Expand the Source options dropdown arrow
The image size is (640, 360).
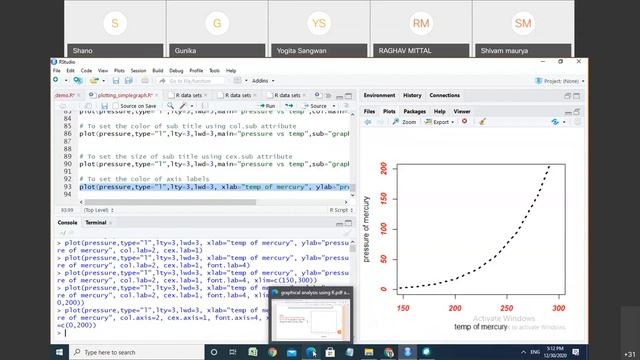point(333,106)
